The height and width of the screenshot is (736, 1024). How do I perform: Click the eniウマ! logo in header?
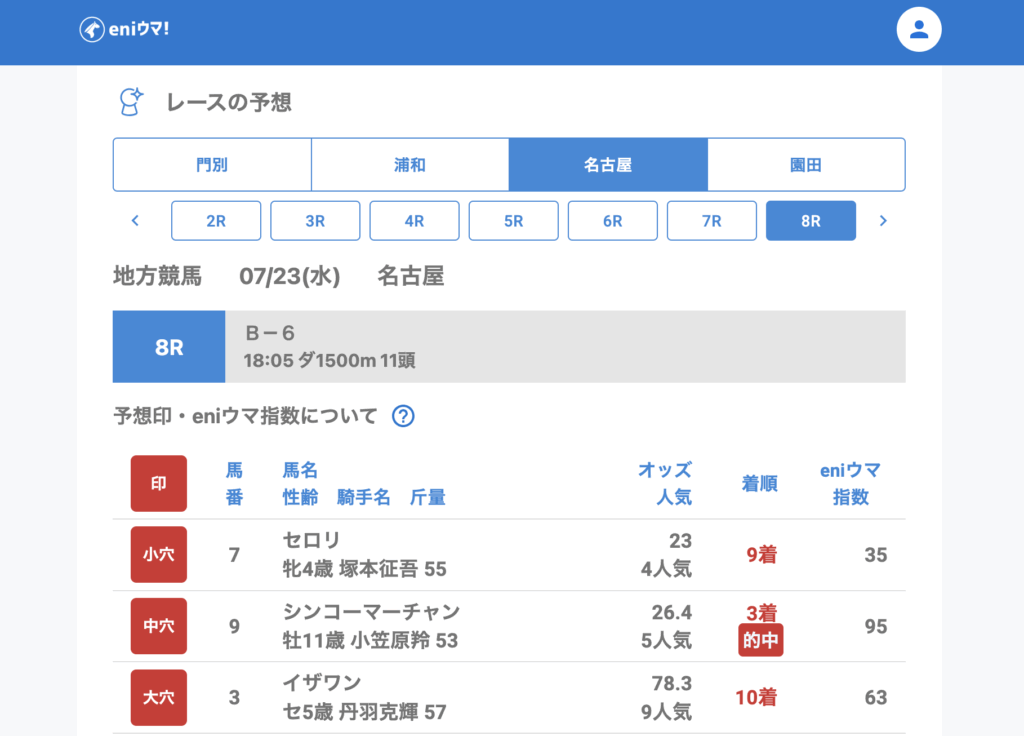[125, 30]
